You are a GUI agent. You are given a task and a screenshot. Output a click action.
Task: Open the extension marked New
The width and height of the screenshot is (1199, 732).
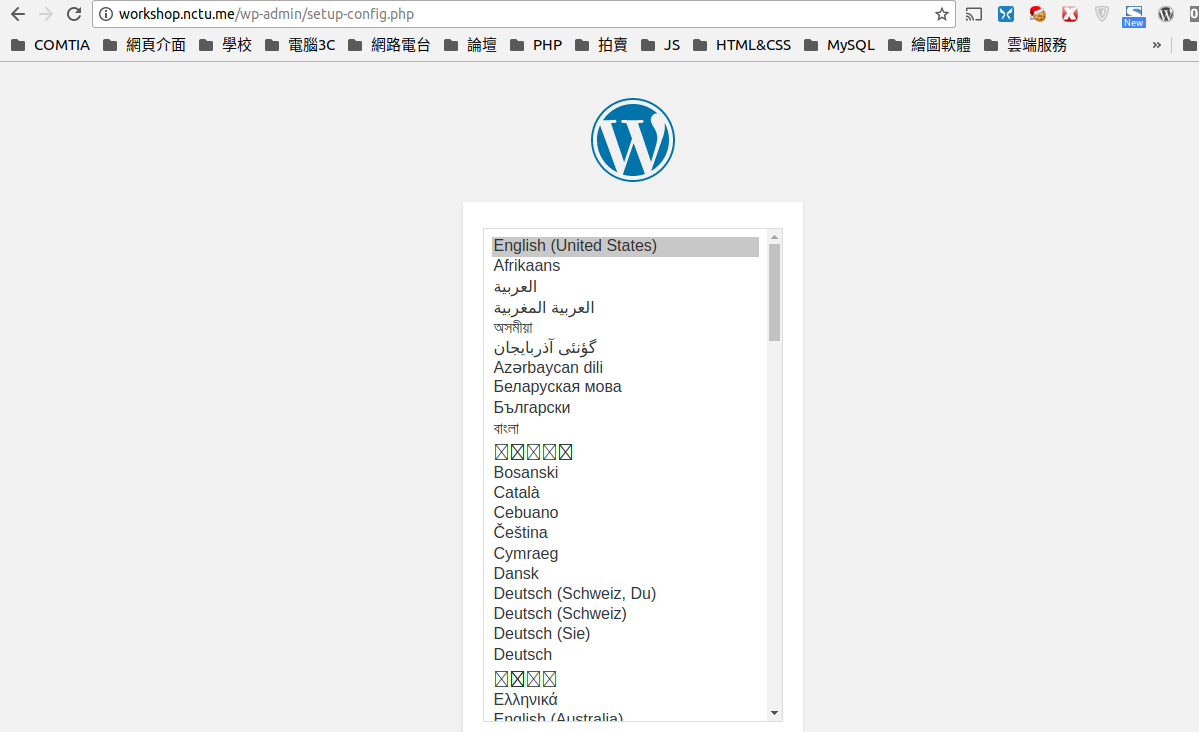[x=1133, y=16]
